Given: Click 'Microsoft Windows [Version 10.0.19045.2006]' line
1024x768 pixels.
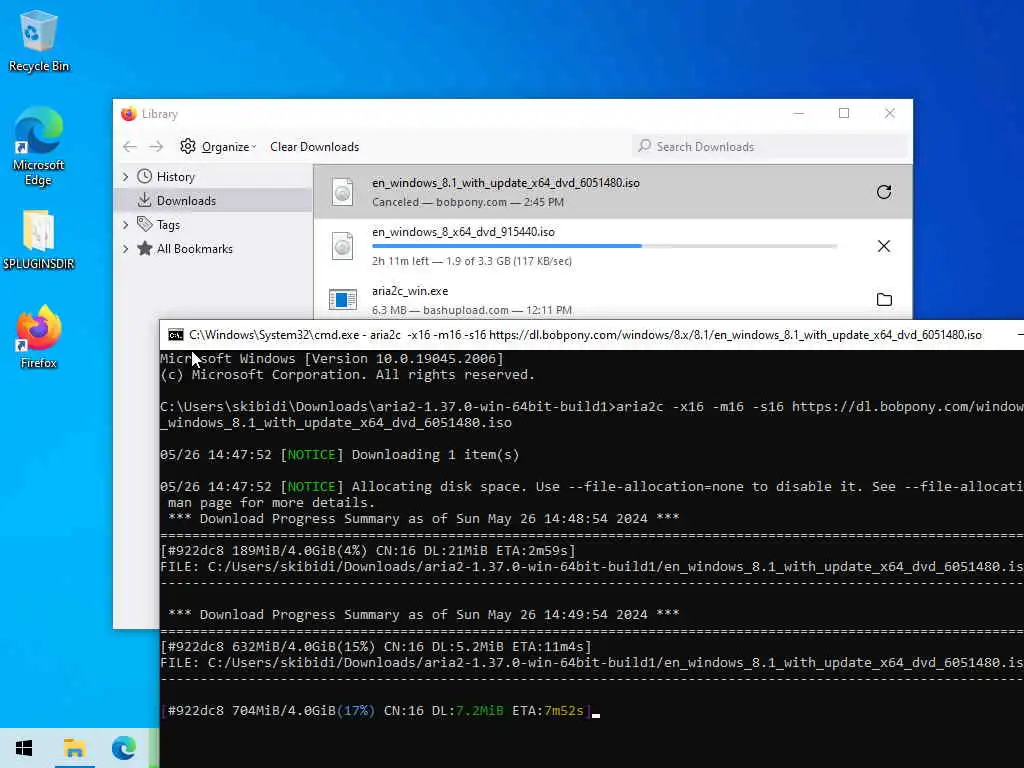Looking at the screenshot, I should (x=332, y=359).
